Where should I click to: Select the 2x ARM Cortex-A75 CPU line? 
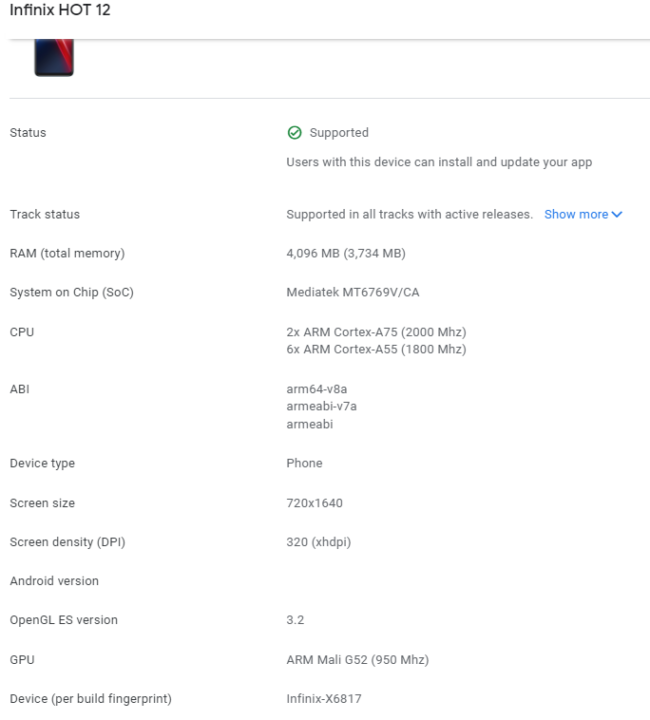(x=376, y=332)
